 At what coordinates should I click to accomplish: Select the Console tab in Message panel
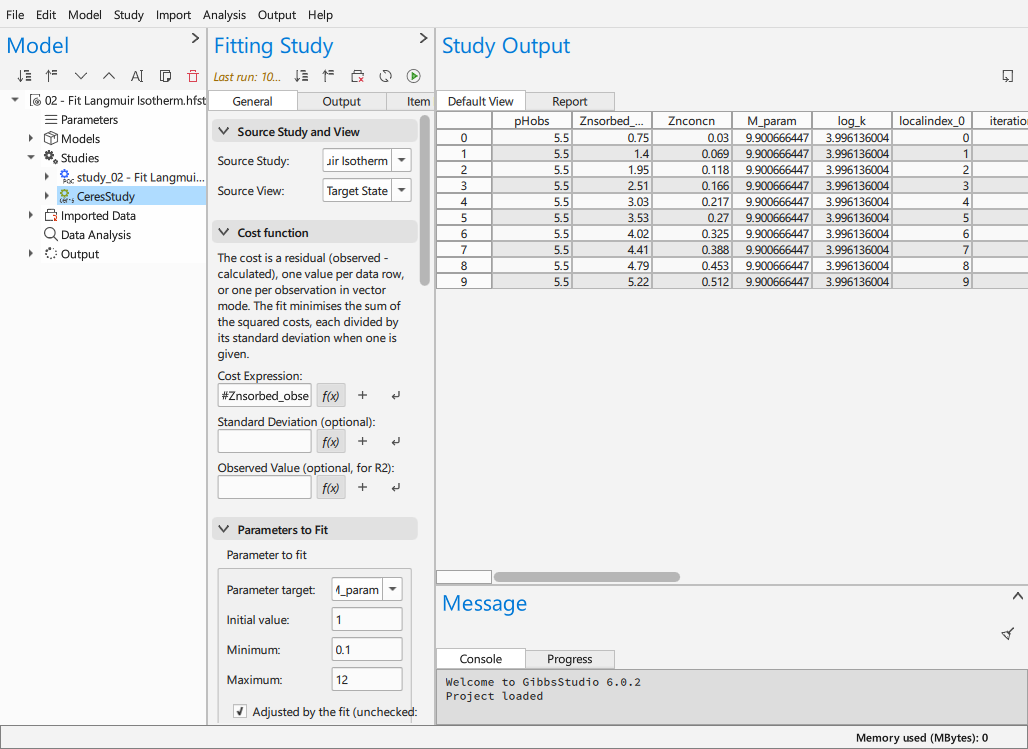coord(481,658)
